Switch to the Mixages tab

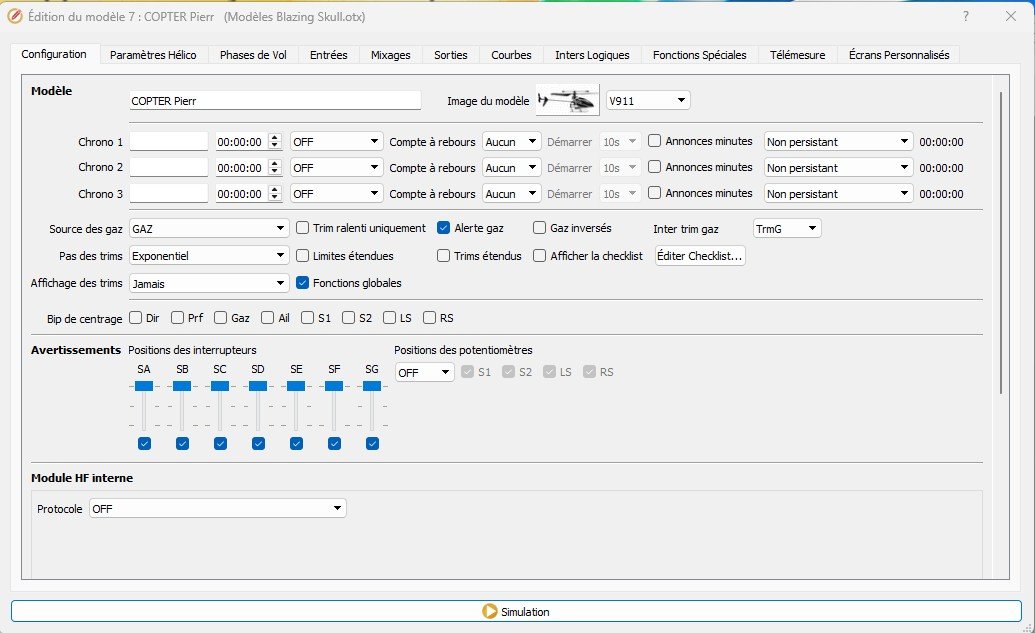(390, 55)
